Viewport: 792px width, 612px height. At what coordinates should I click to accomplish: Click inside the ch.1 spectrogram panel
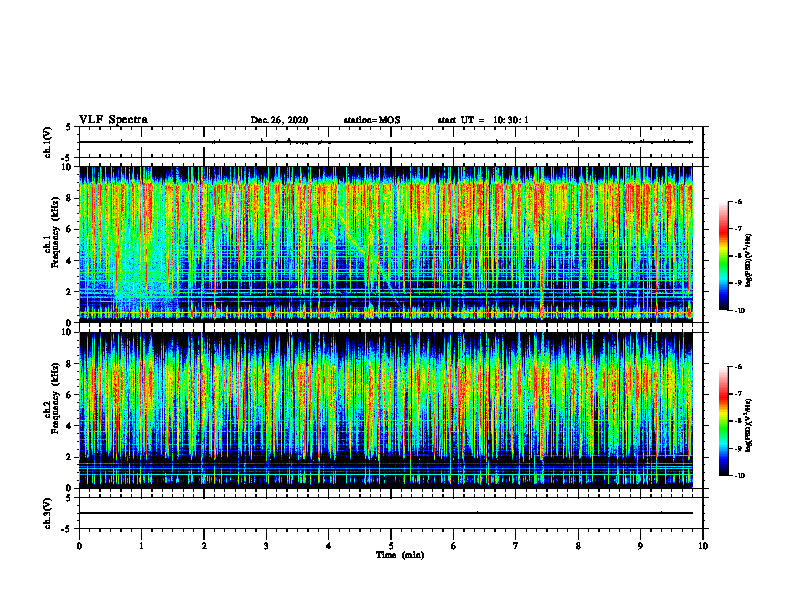tap(386, 244)
